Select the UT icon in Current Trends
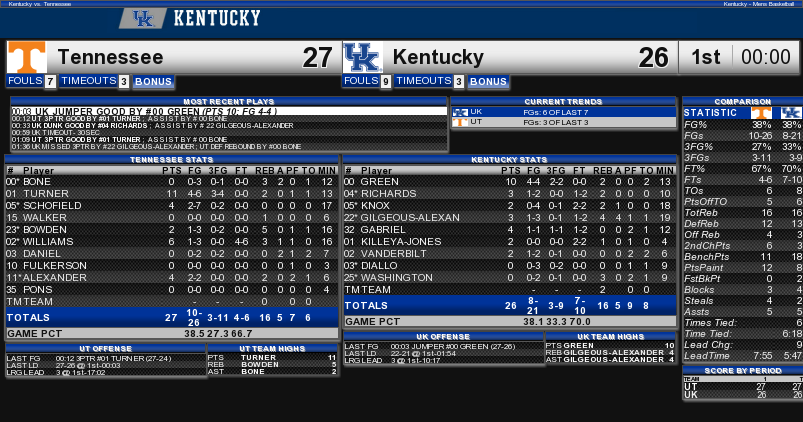This screenshot has height=422, width=803. click(x=460, y=121)
